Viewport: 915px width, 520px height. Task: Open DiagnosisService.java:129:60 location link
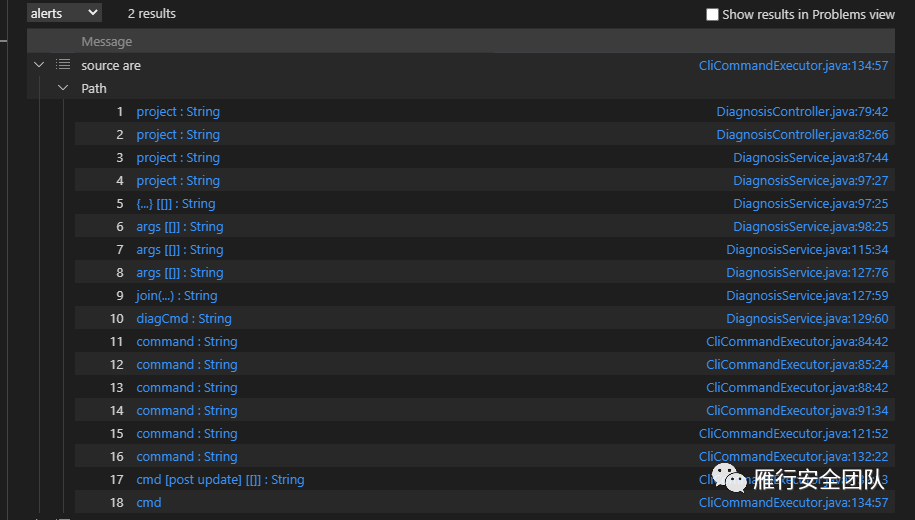coord(807,319)
